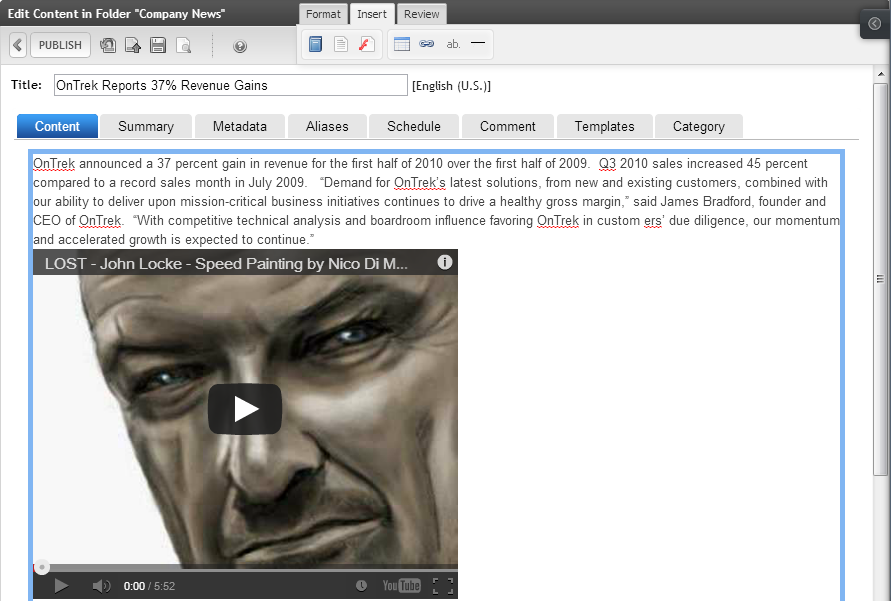
Task: Mute the video with the speaker icon
Action: point(101,586)
